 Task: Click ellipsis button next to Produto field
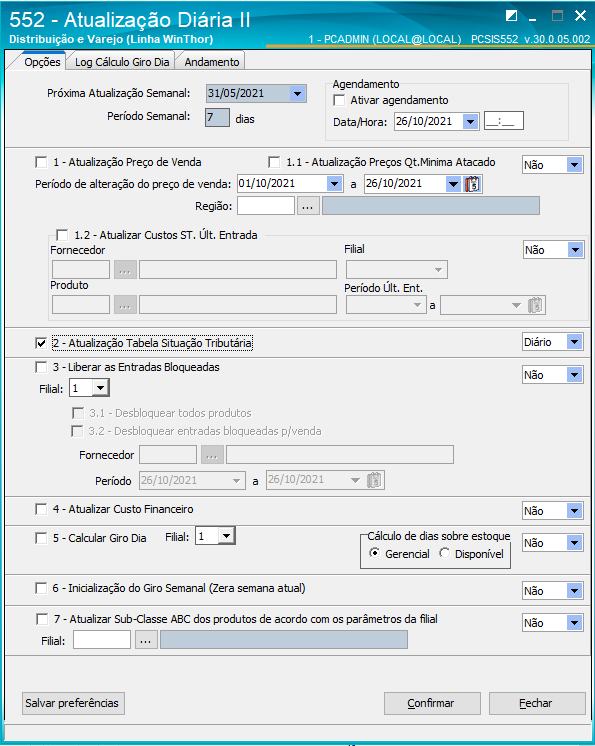(x=125, y=305)
